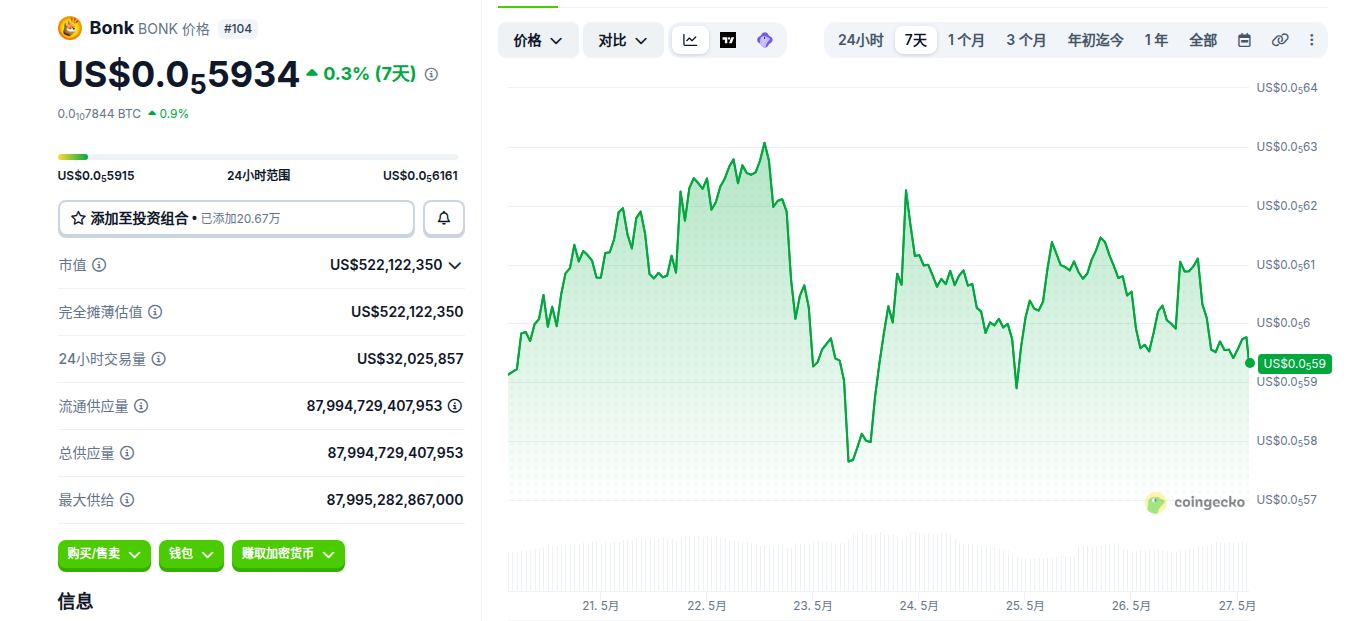
Task: Open info tooltip next to 完全摊薄估值
Action: (x=155, y=312)
